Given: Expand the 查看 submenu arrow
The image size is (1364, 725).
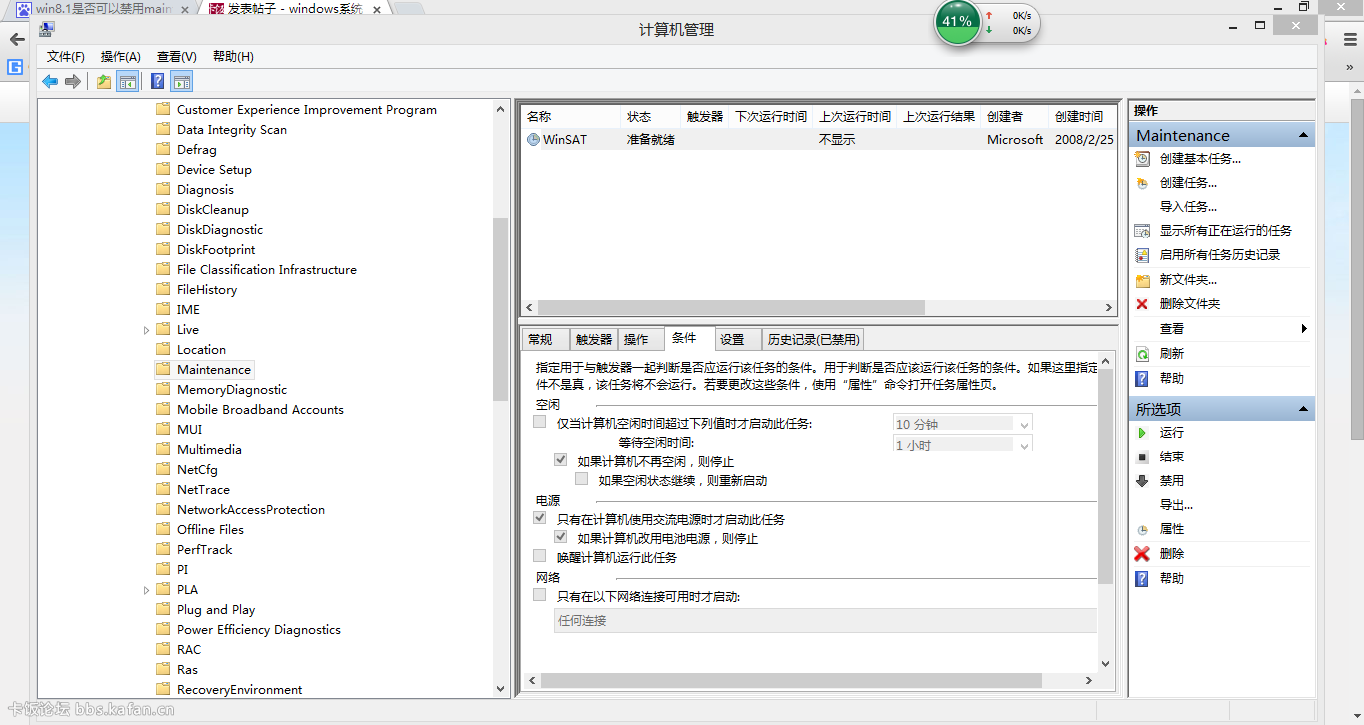Looking at the screenshot, I should pyautogui.click(x=1304, y=328).
